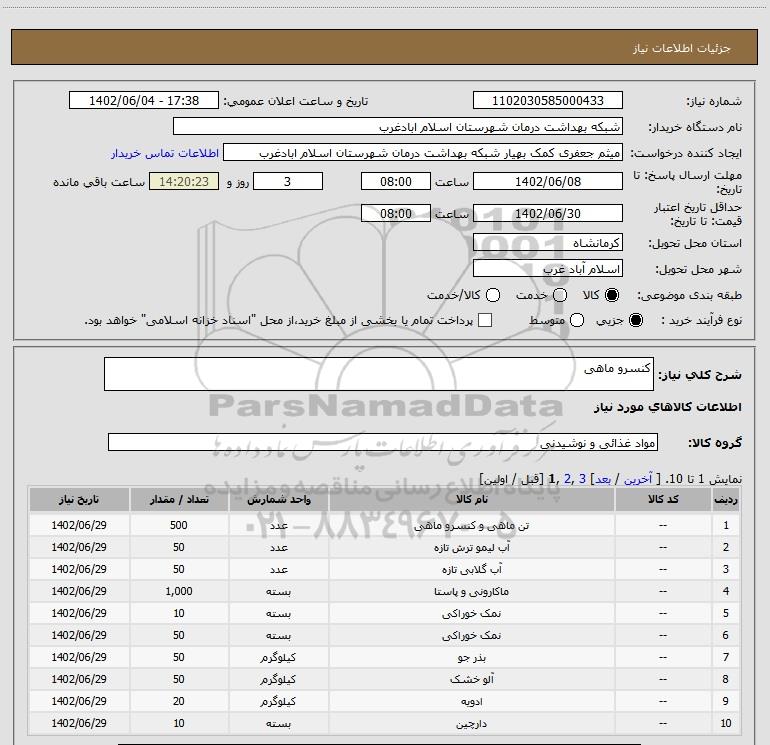The image size is (770, 745).
Task: Click the buyer organization name field
Action: pos(398,127)
